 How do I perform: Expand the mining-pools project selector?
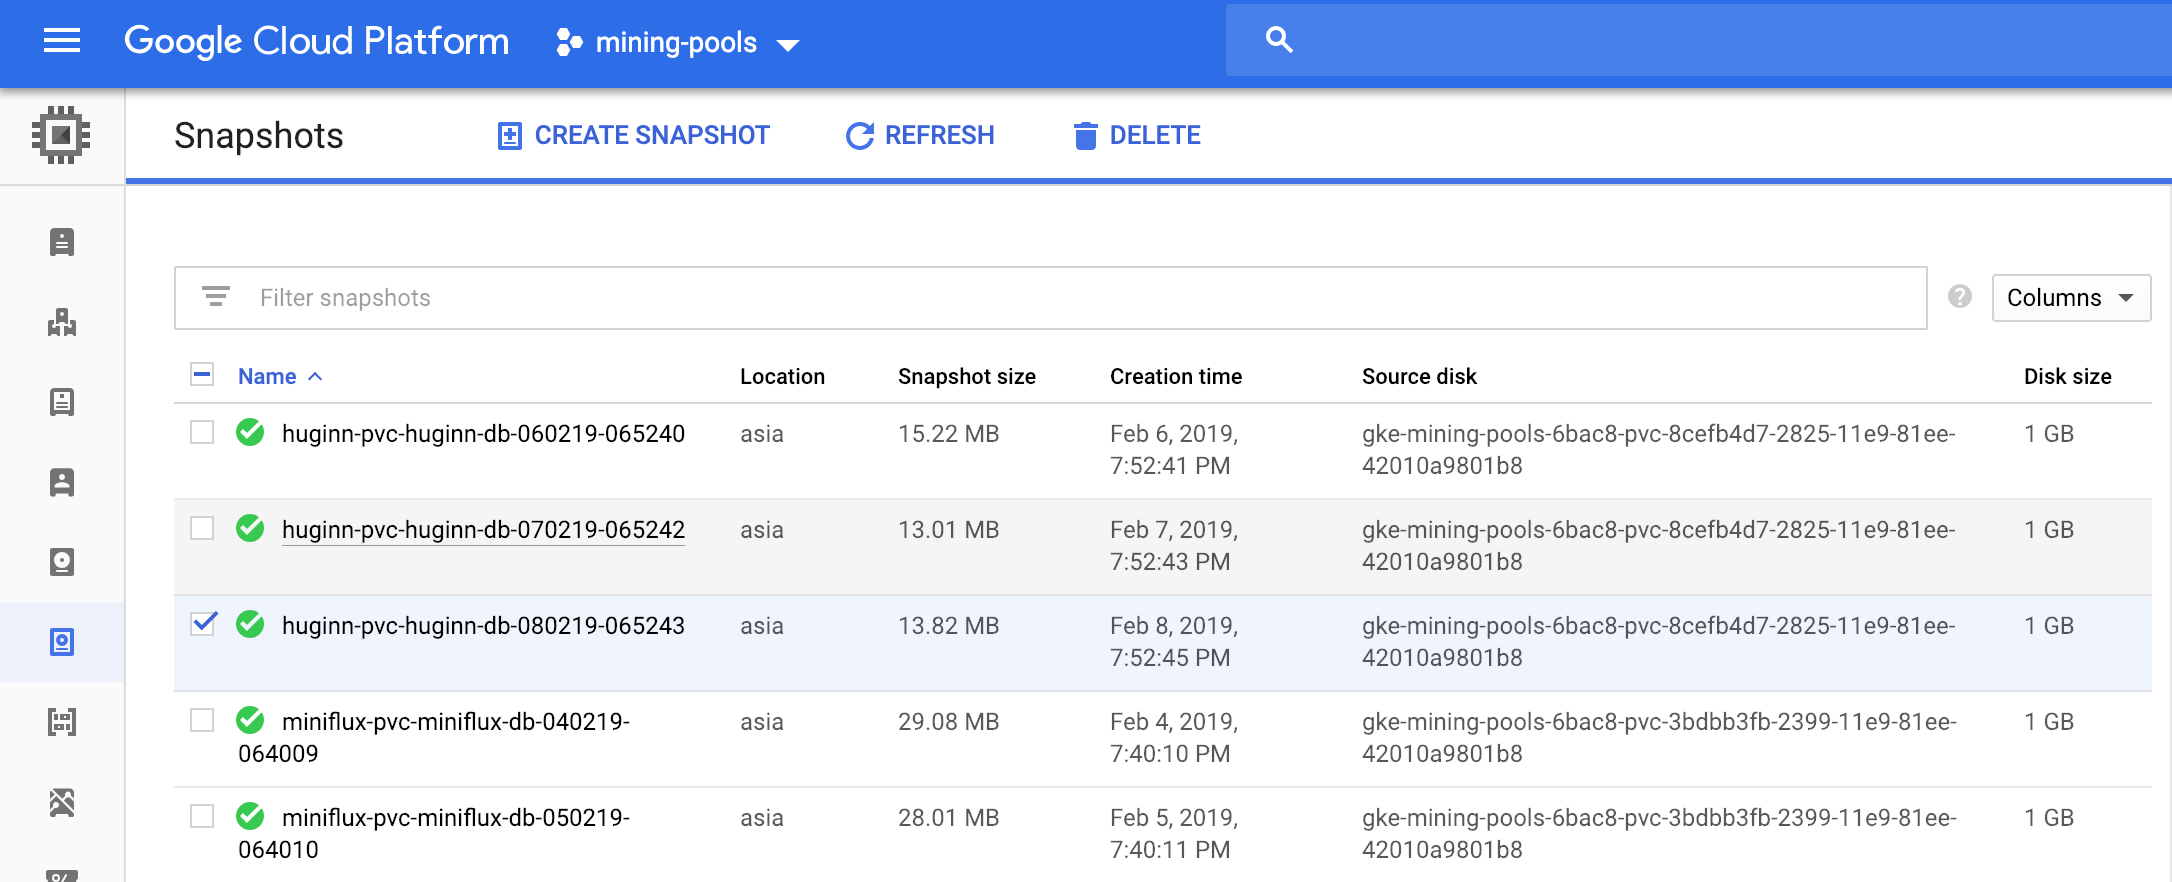tap(677, 43)
